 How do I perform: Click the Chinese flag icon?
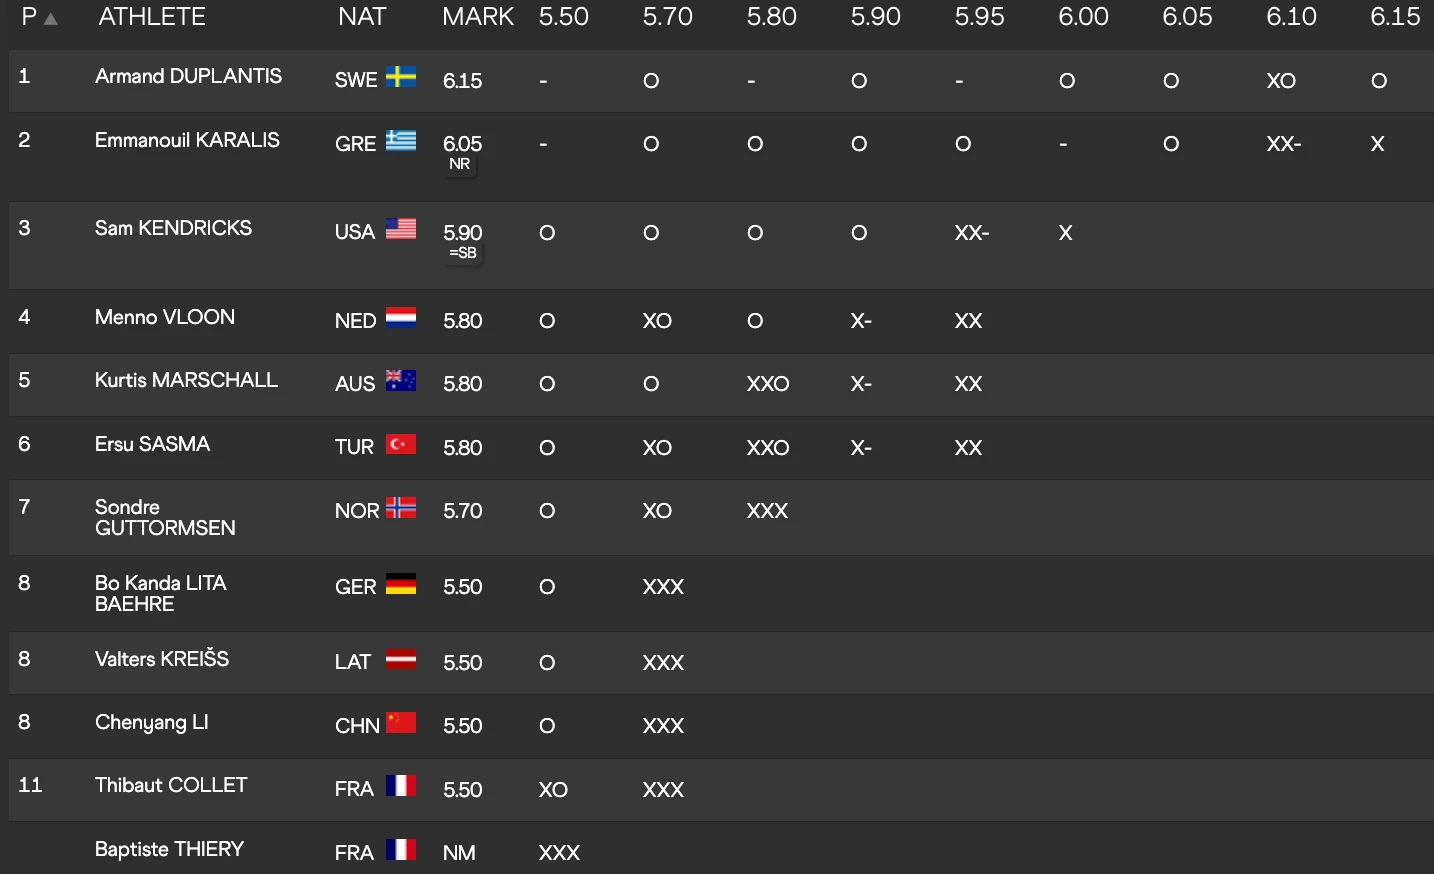pyautogui.click(x=401, y=723)
